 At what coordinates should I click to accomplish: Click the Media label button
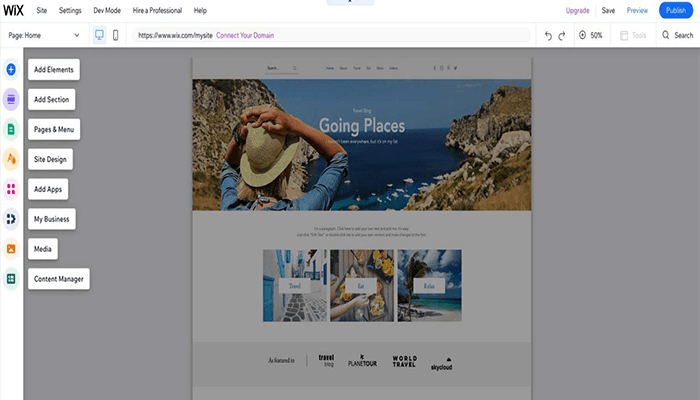[43, 249]
